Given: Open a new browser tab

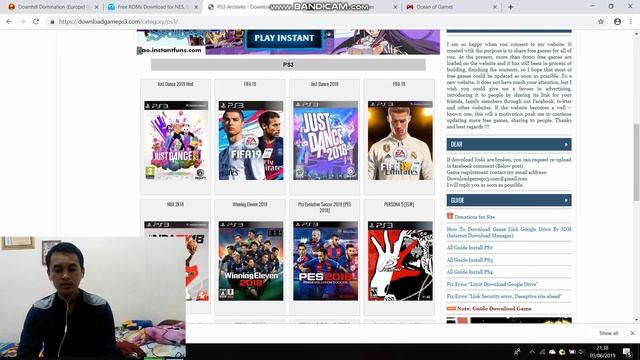Looking at the screenshot, I should point(511,7).
